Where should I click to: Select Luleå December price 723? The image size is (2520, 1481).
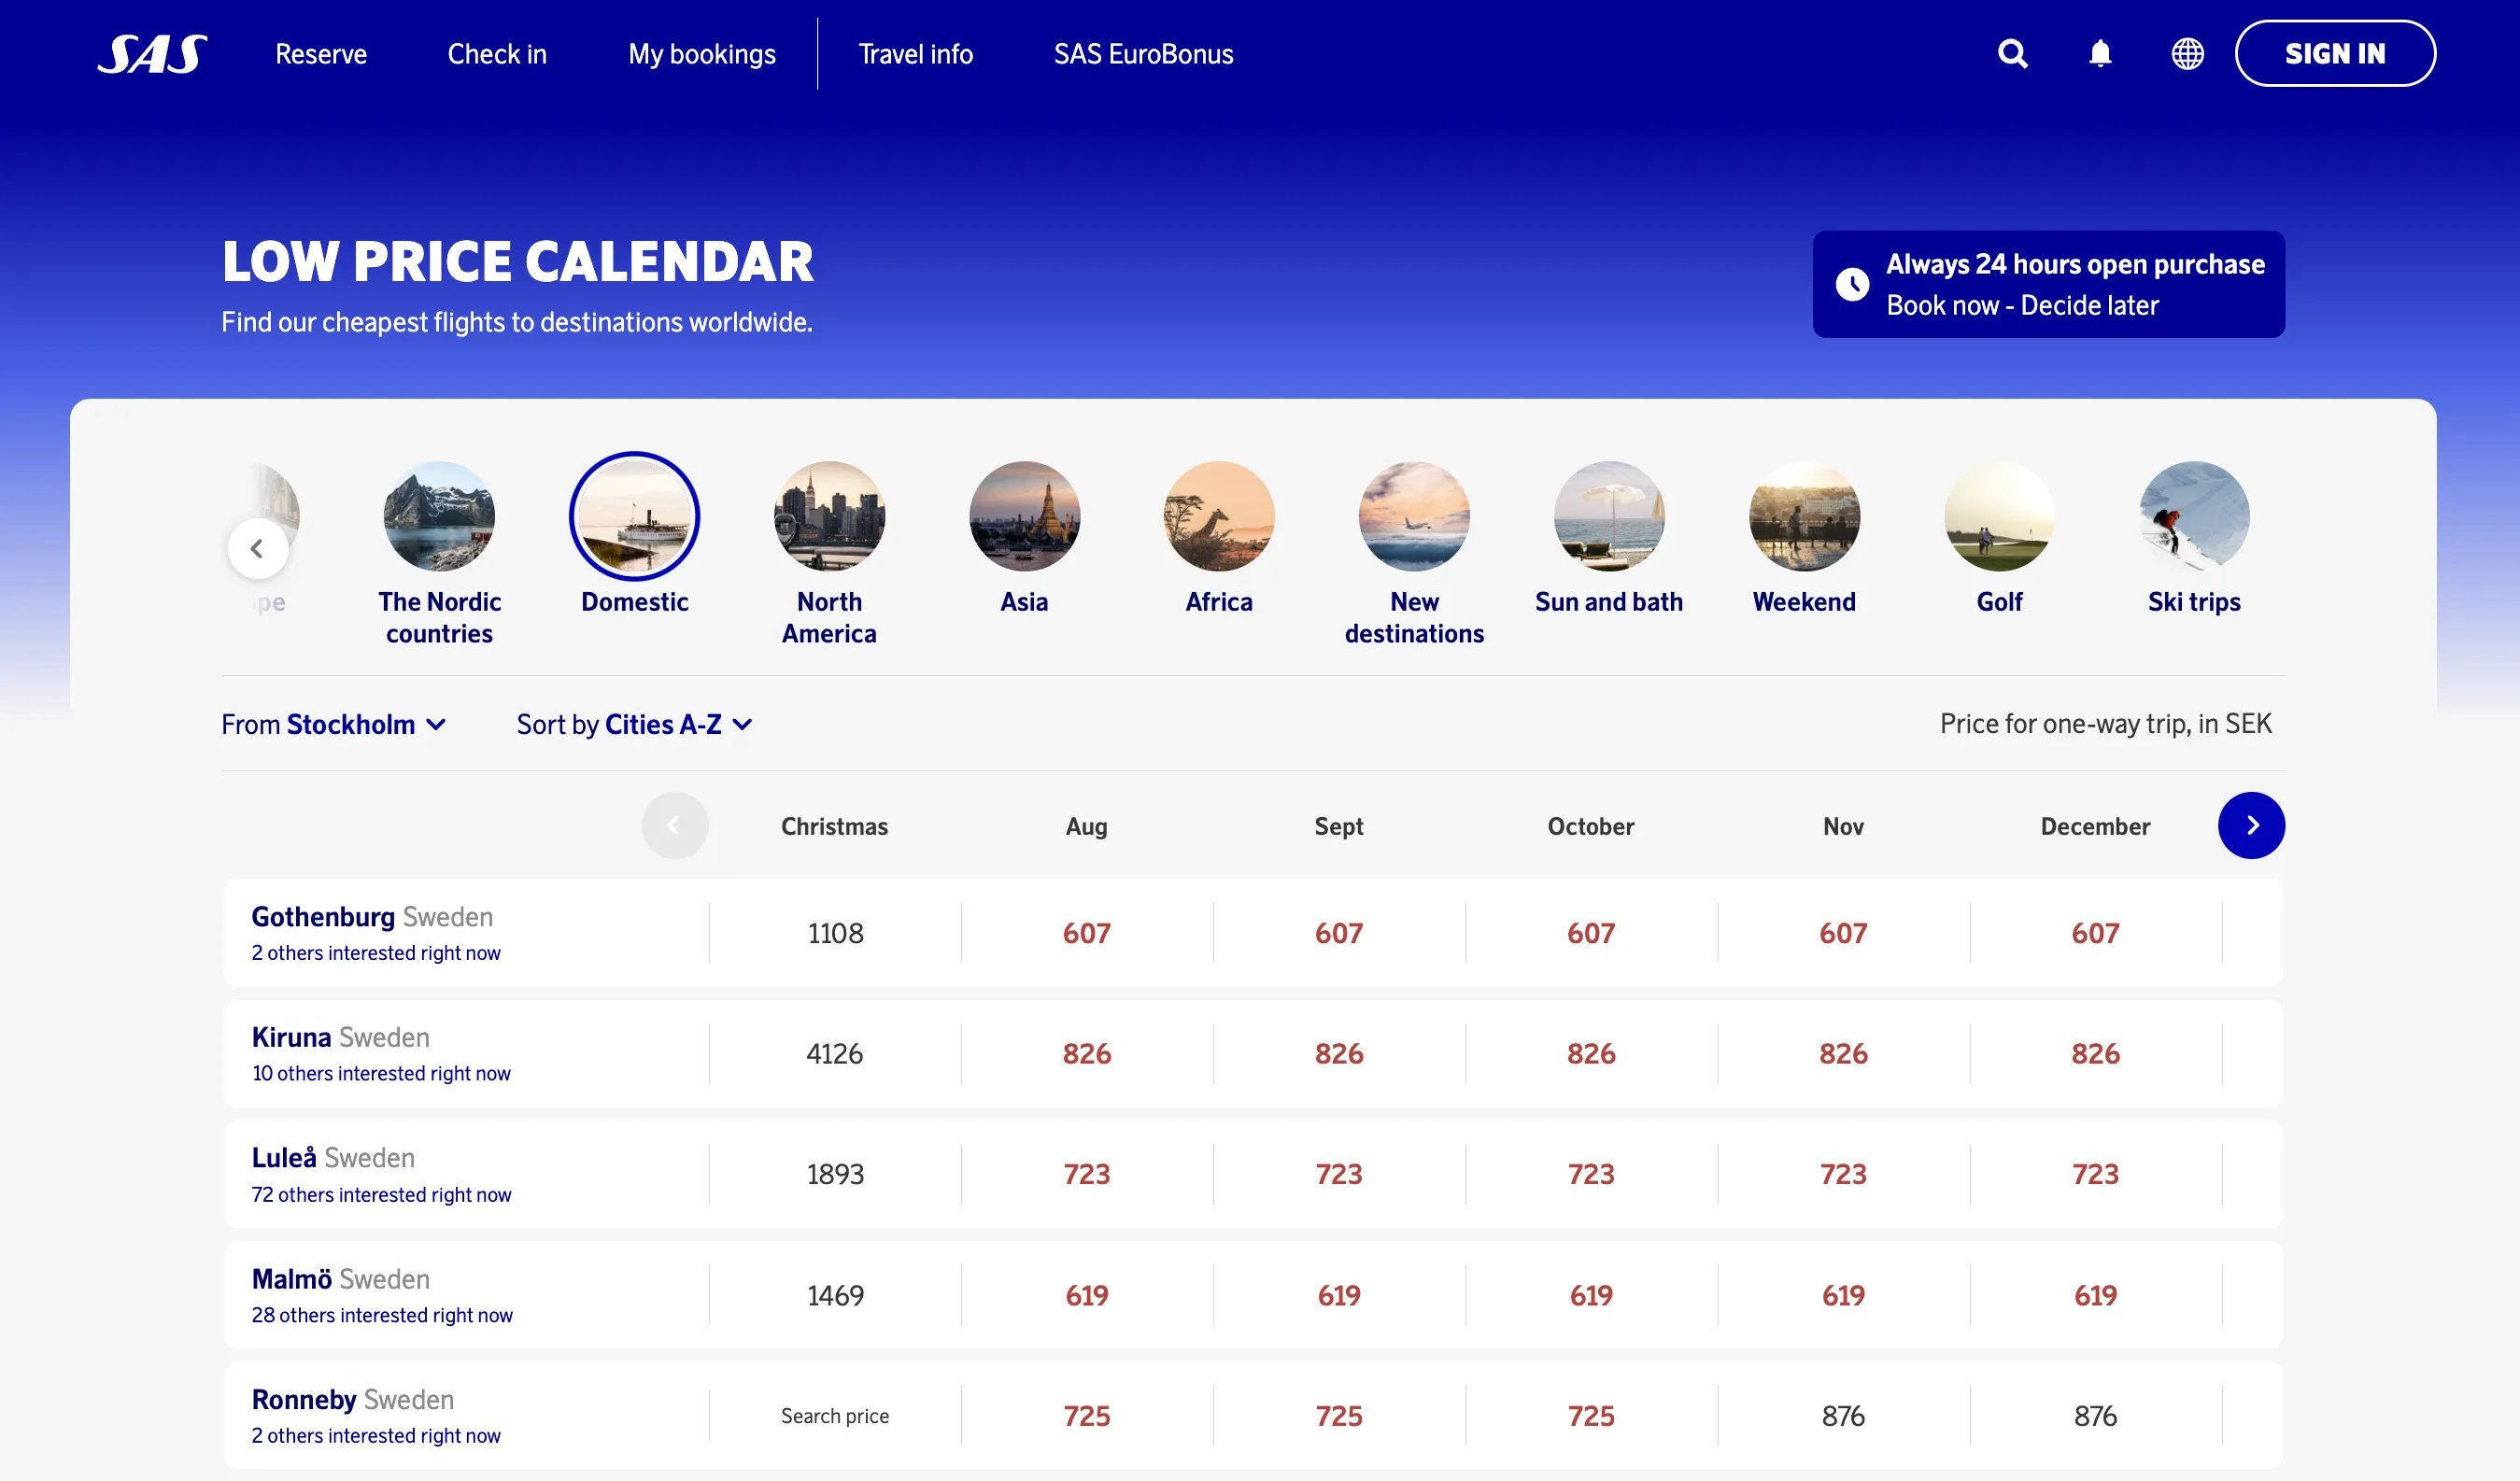click(2095, 1174)
